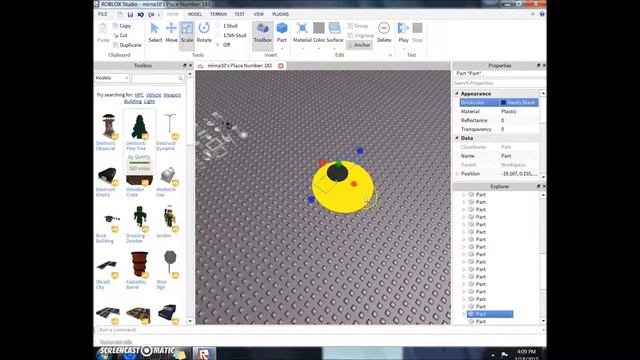Click the Search Properties field
The image size is (640, 360).
pos(499,83)
